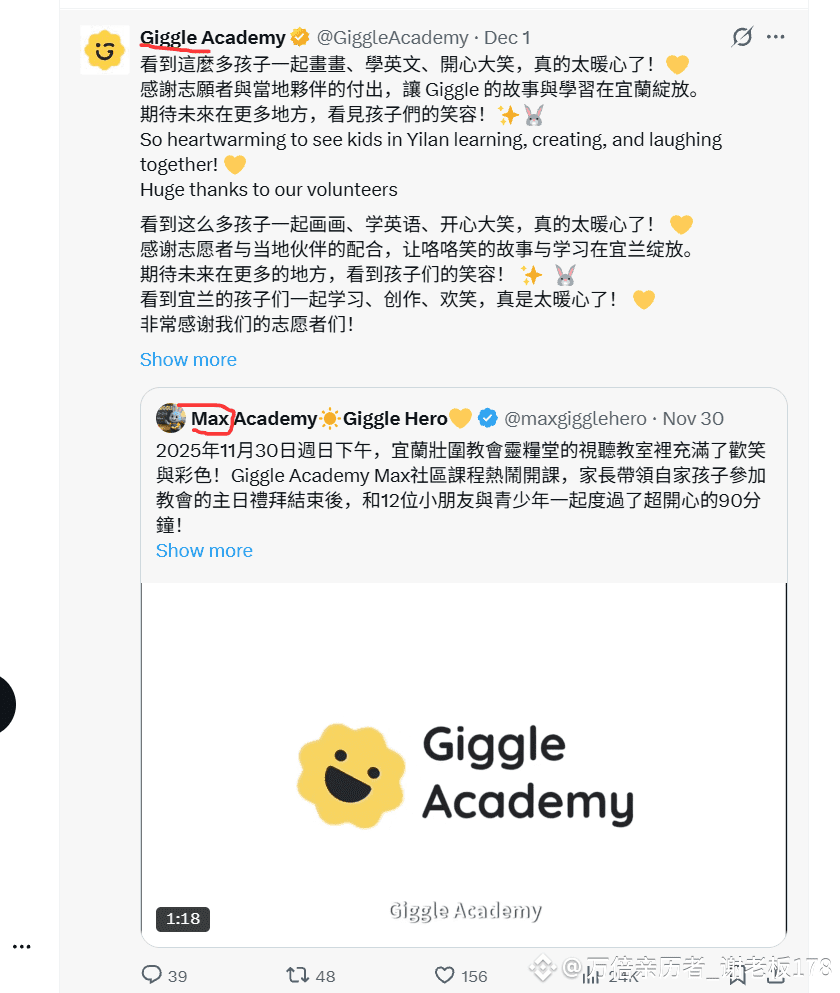Open Giggle Academy profile avatar

click(105, 49)
